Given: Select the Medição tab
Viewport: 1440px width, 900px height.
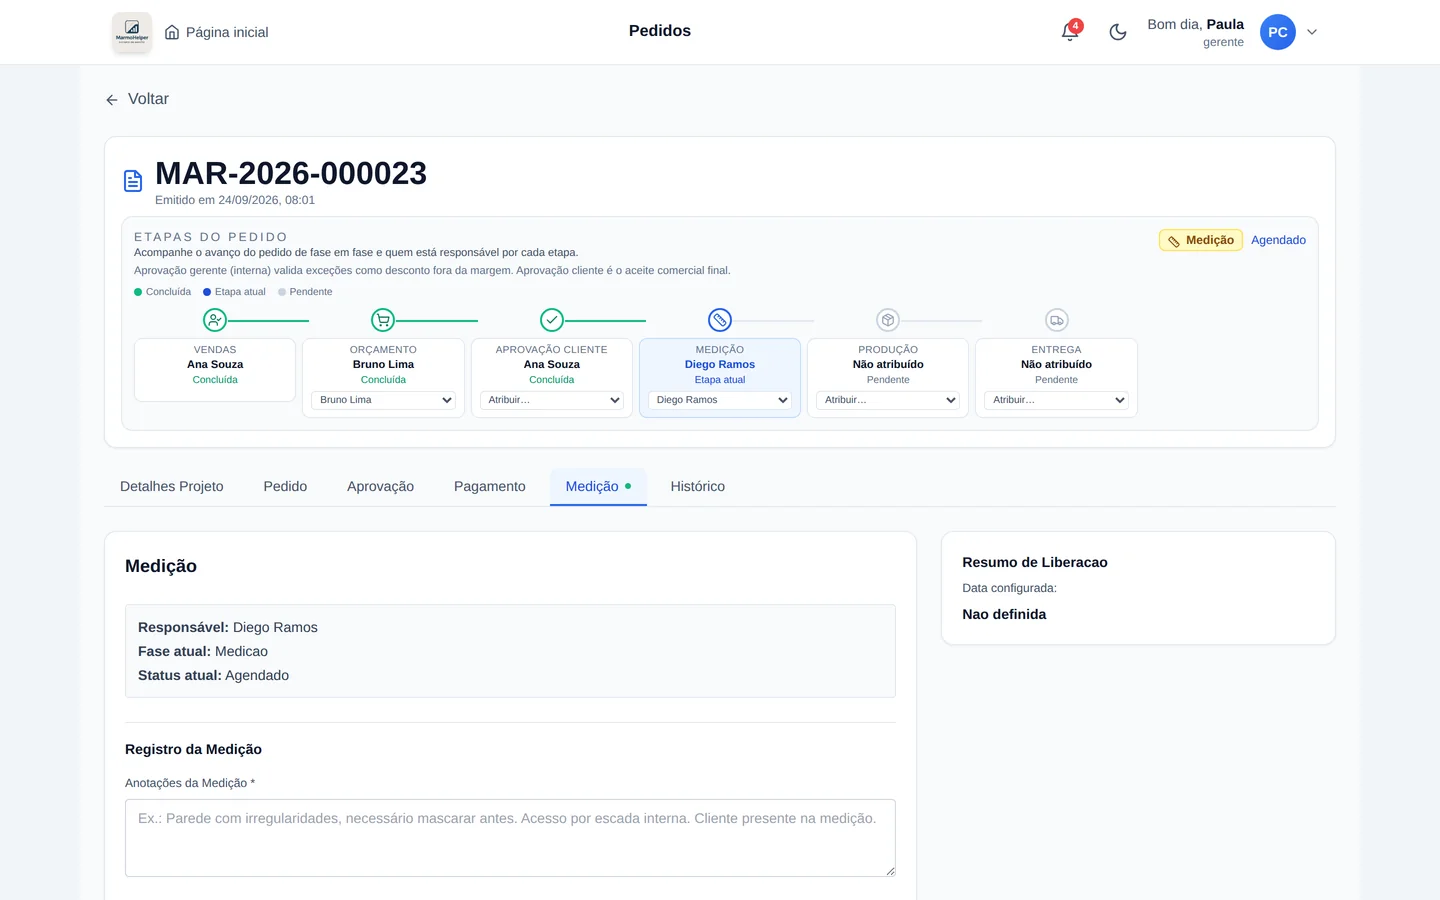Looking at the screenshot, I should pos(598,487).
